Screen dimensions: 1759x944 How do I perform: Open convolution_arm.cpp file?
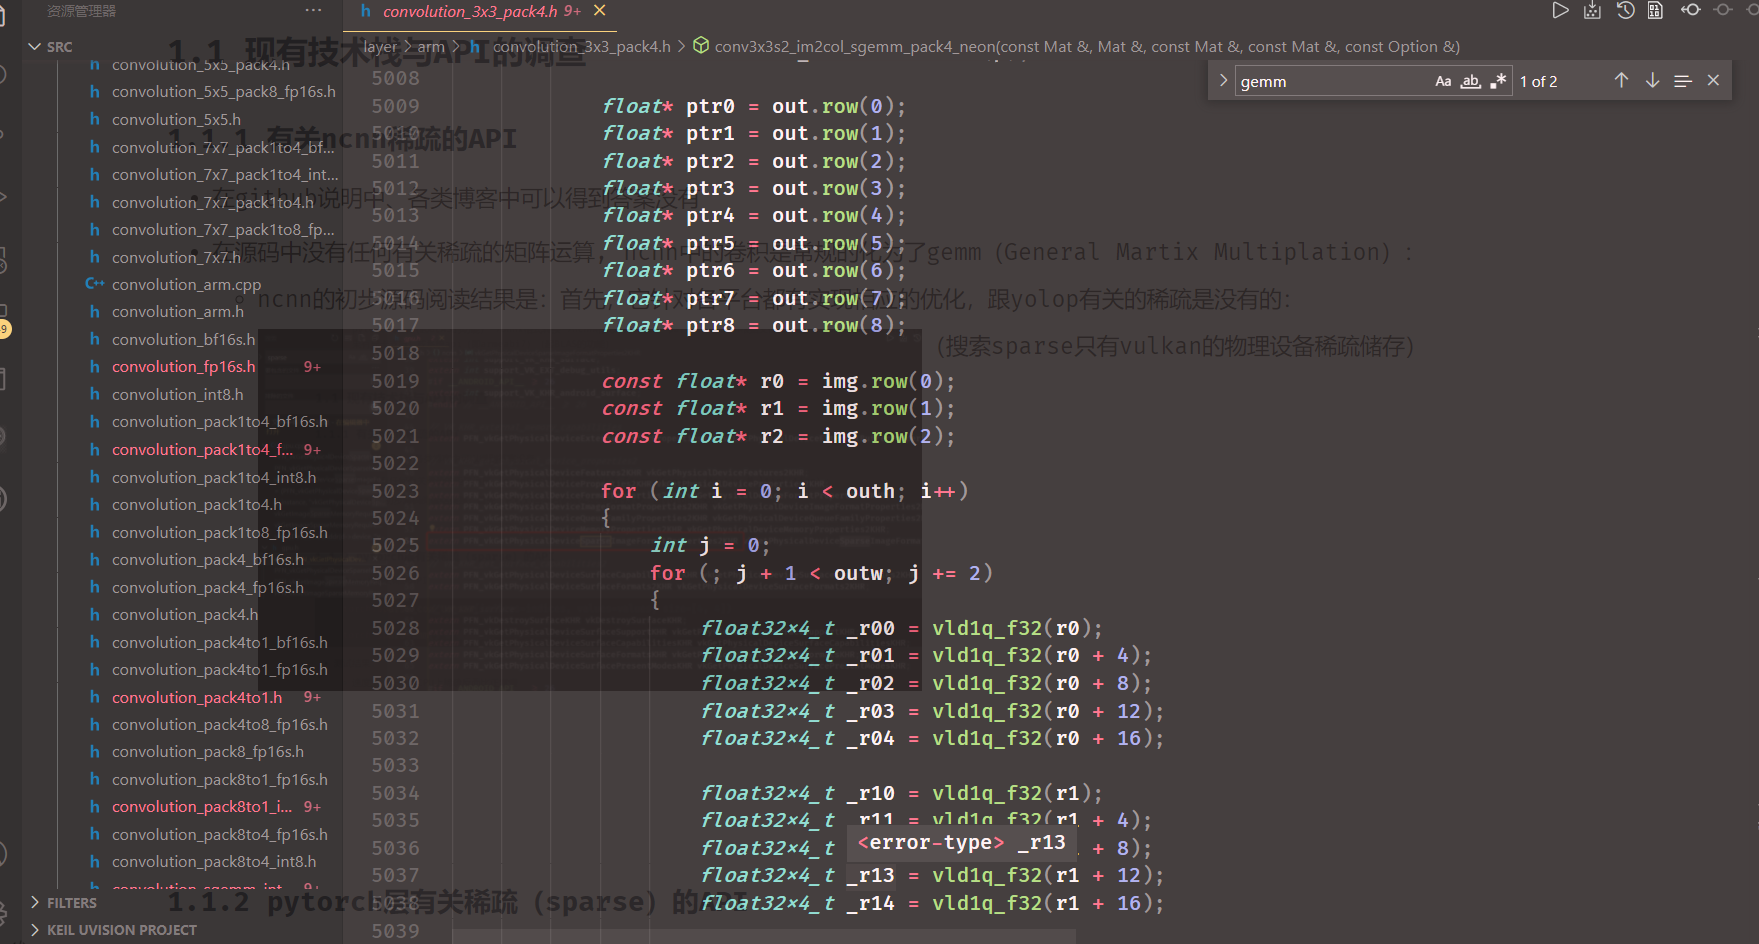186,285
